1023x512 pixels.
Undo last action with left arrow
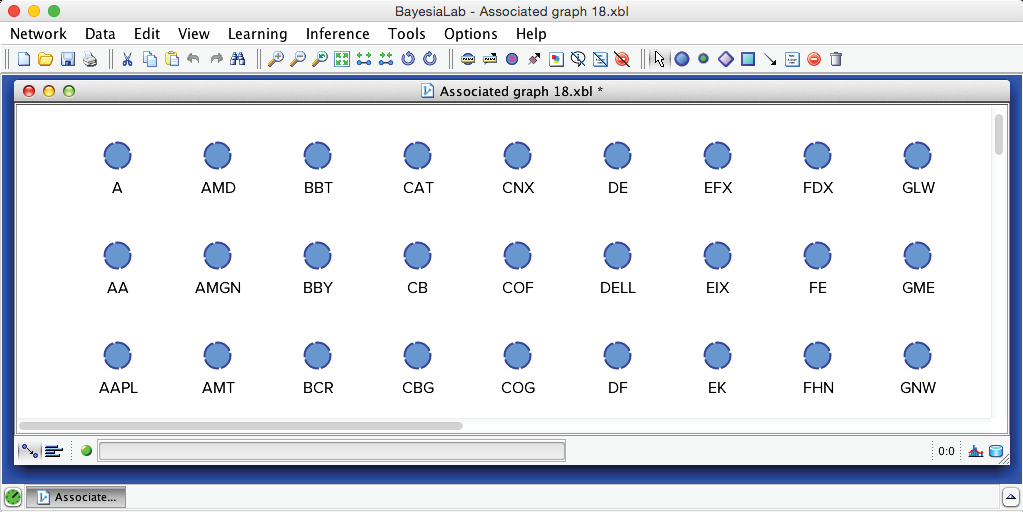point(193,59)
